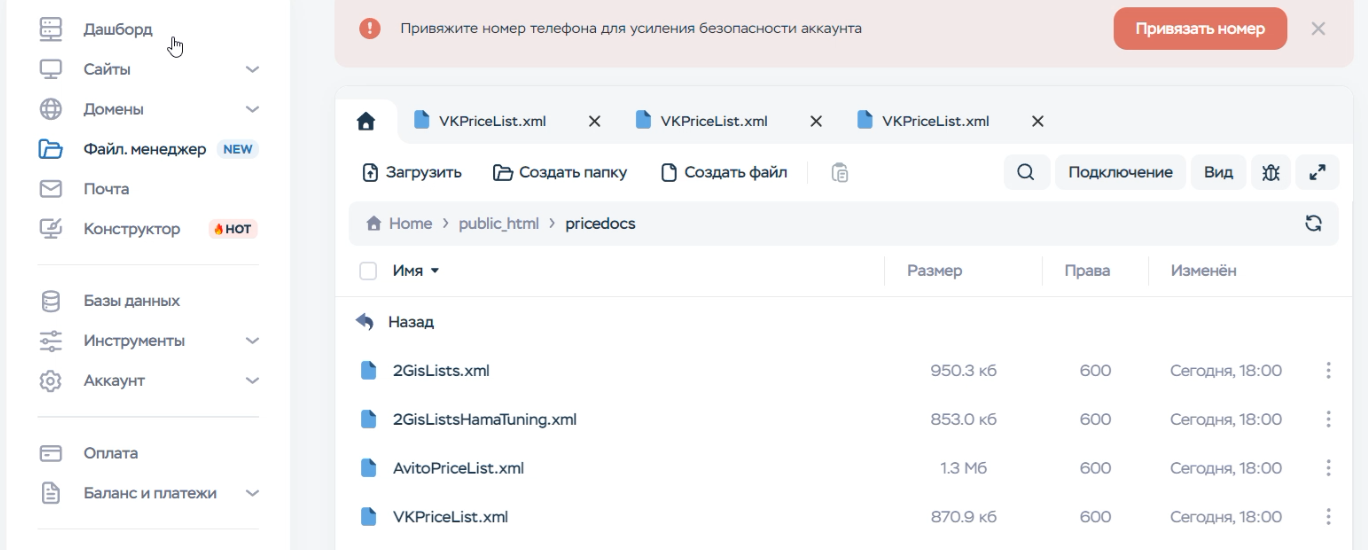
Task: Go to the file manager home tab
Action: coord(366,122)
